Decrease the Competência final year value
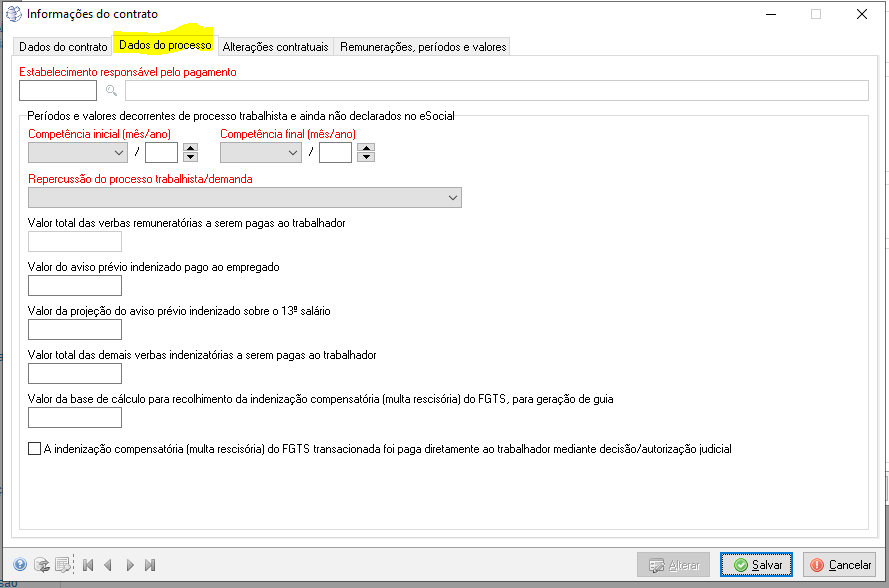Screen dimensions: 889x588 point(366,157)
